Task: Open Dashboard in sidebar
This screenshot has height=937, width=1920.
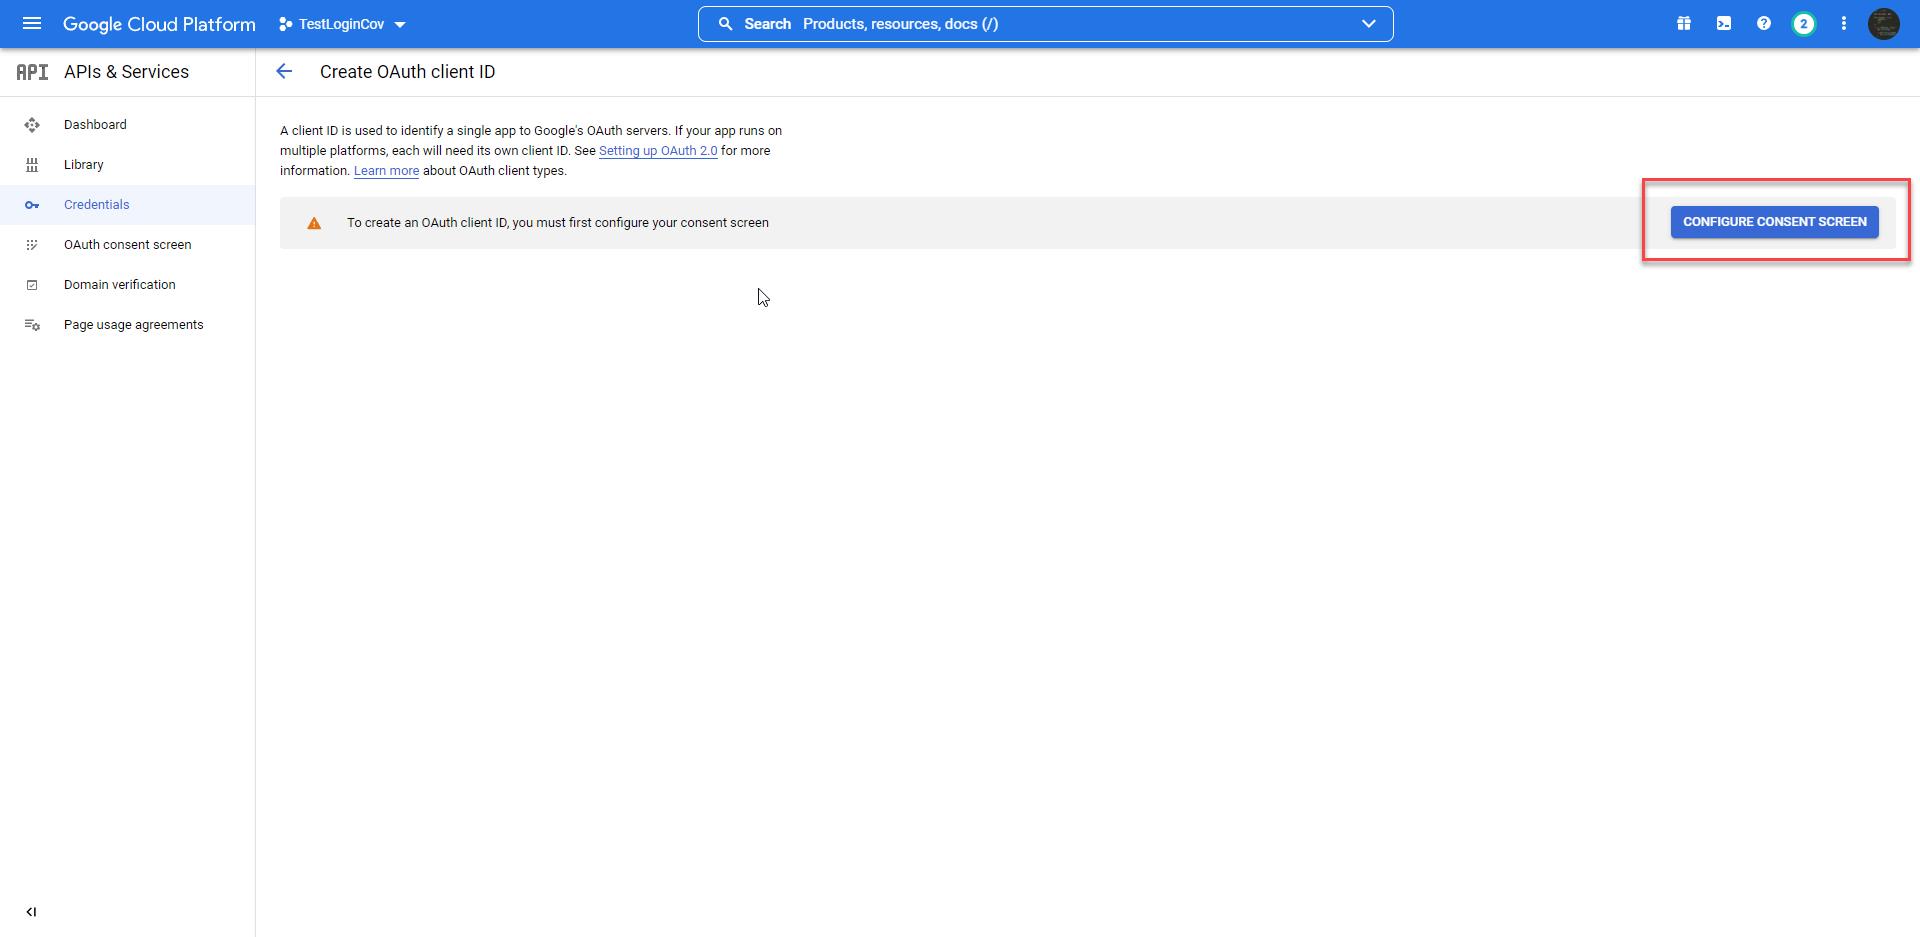Action: (128, 125)
